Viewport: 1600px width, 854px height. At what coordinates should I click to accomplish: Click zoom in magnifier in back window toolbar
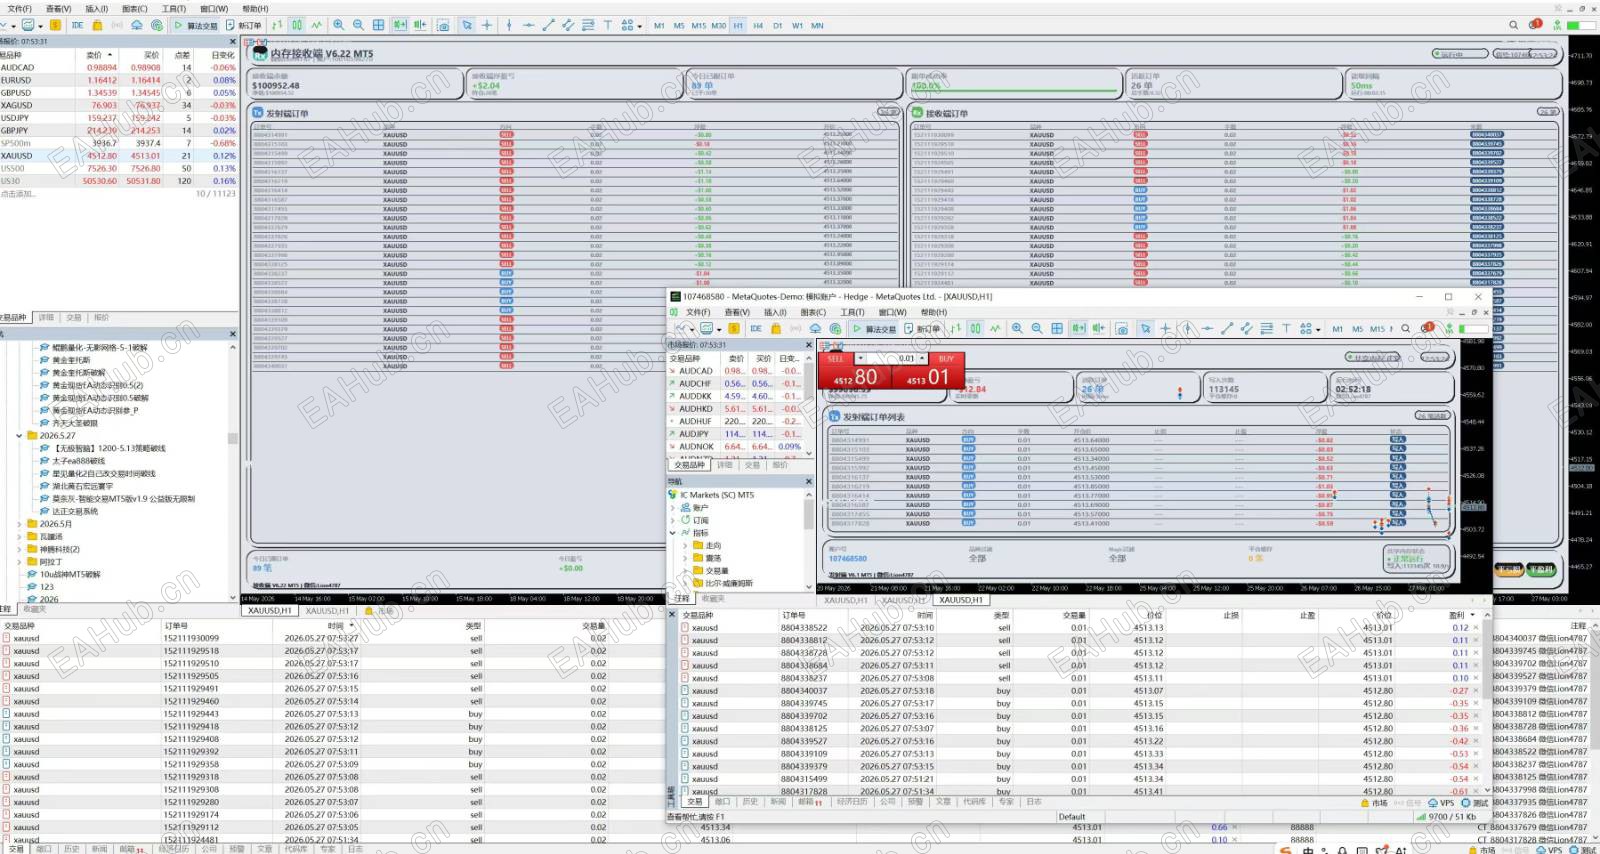point(338,25)
